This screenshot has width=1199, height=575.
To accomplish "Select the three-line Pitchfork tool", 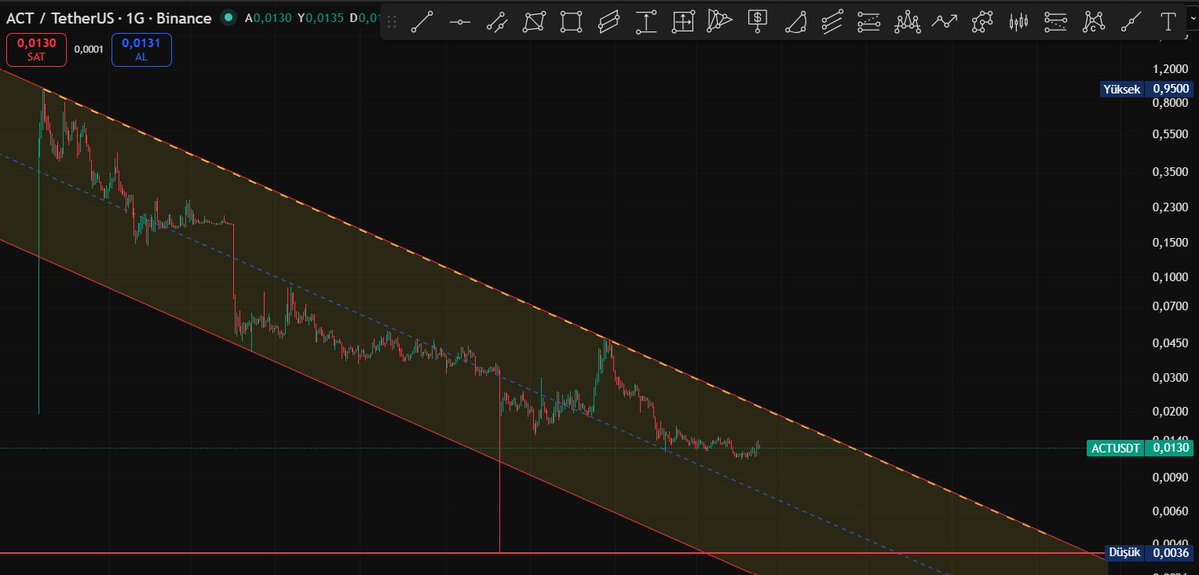I will [833, 21].
